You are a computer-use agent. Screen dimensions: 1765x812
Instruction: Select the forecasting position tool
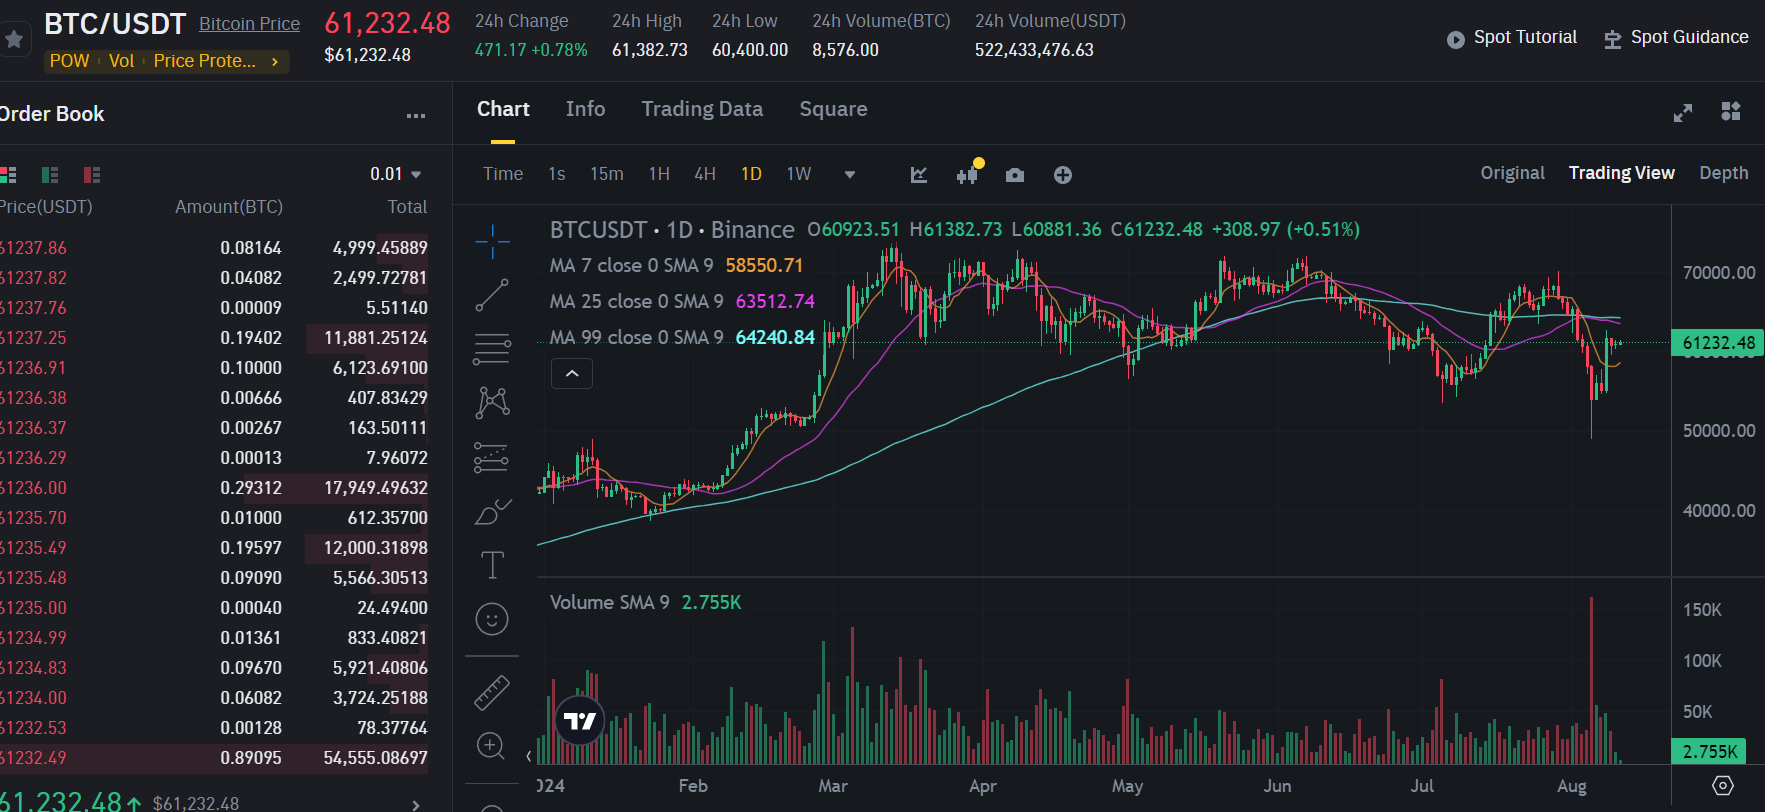pos(492,457)
